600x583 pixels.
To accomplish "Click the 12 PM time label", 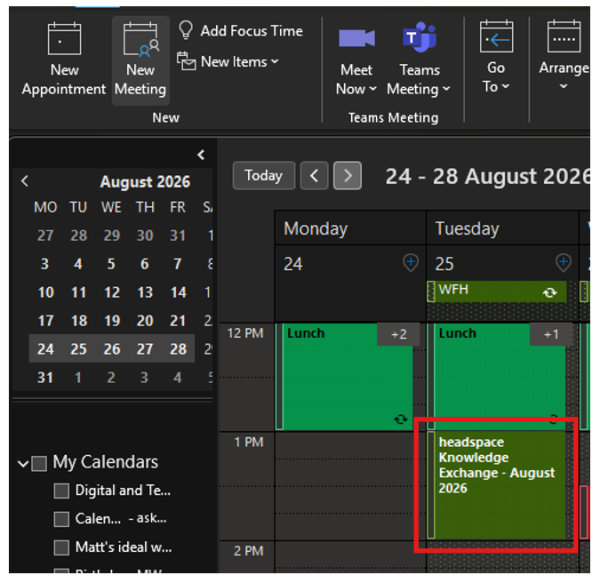I will coord(245,333).
